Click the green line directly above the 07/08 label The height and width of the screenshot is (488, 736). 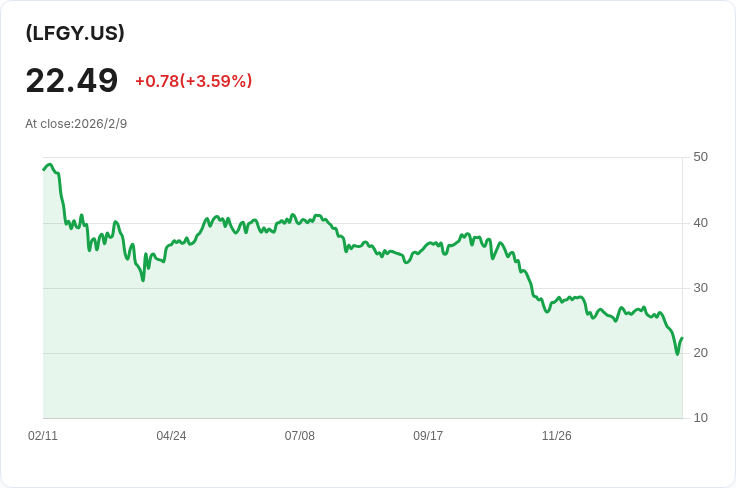pyautogui.click(x=300, y=221)
